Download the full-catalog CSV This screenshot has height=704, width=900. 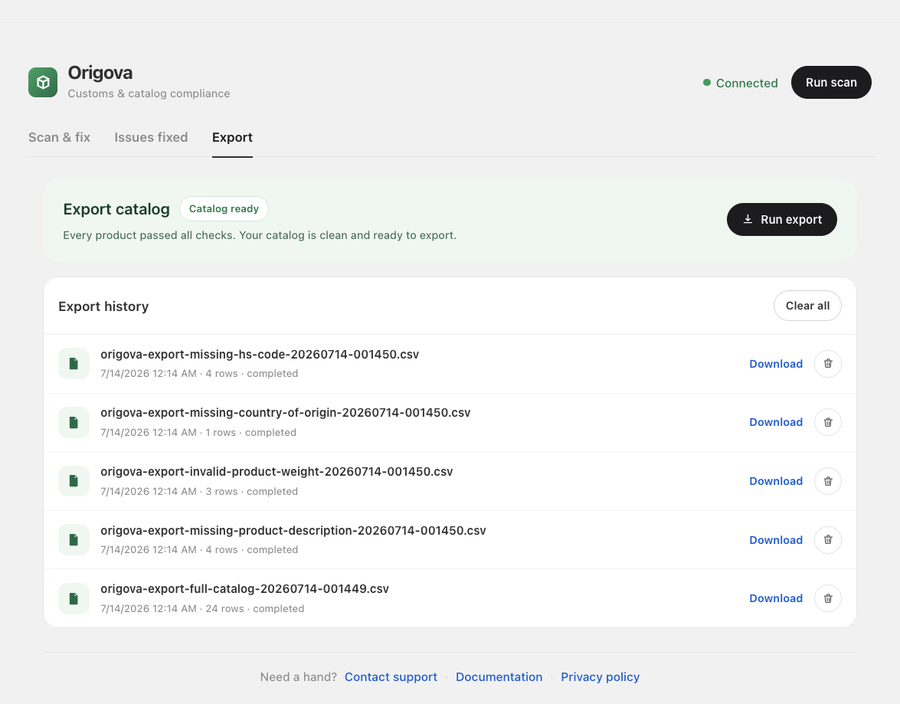[x=776, y=598]
